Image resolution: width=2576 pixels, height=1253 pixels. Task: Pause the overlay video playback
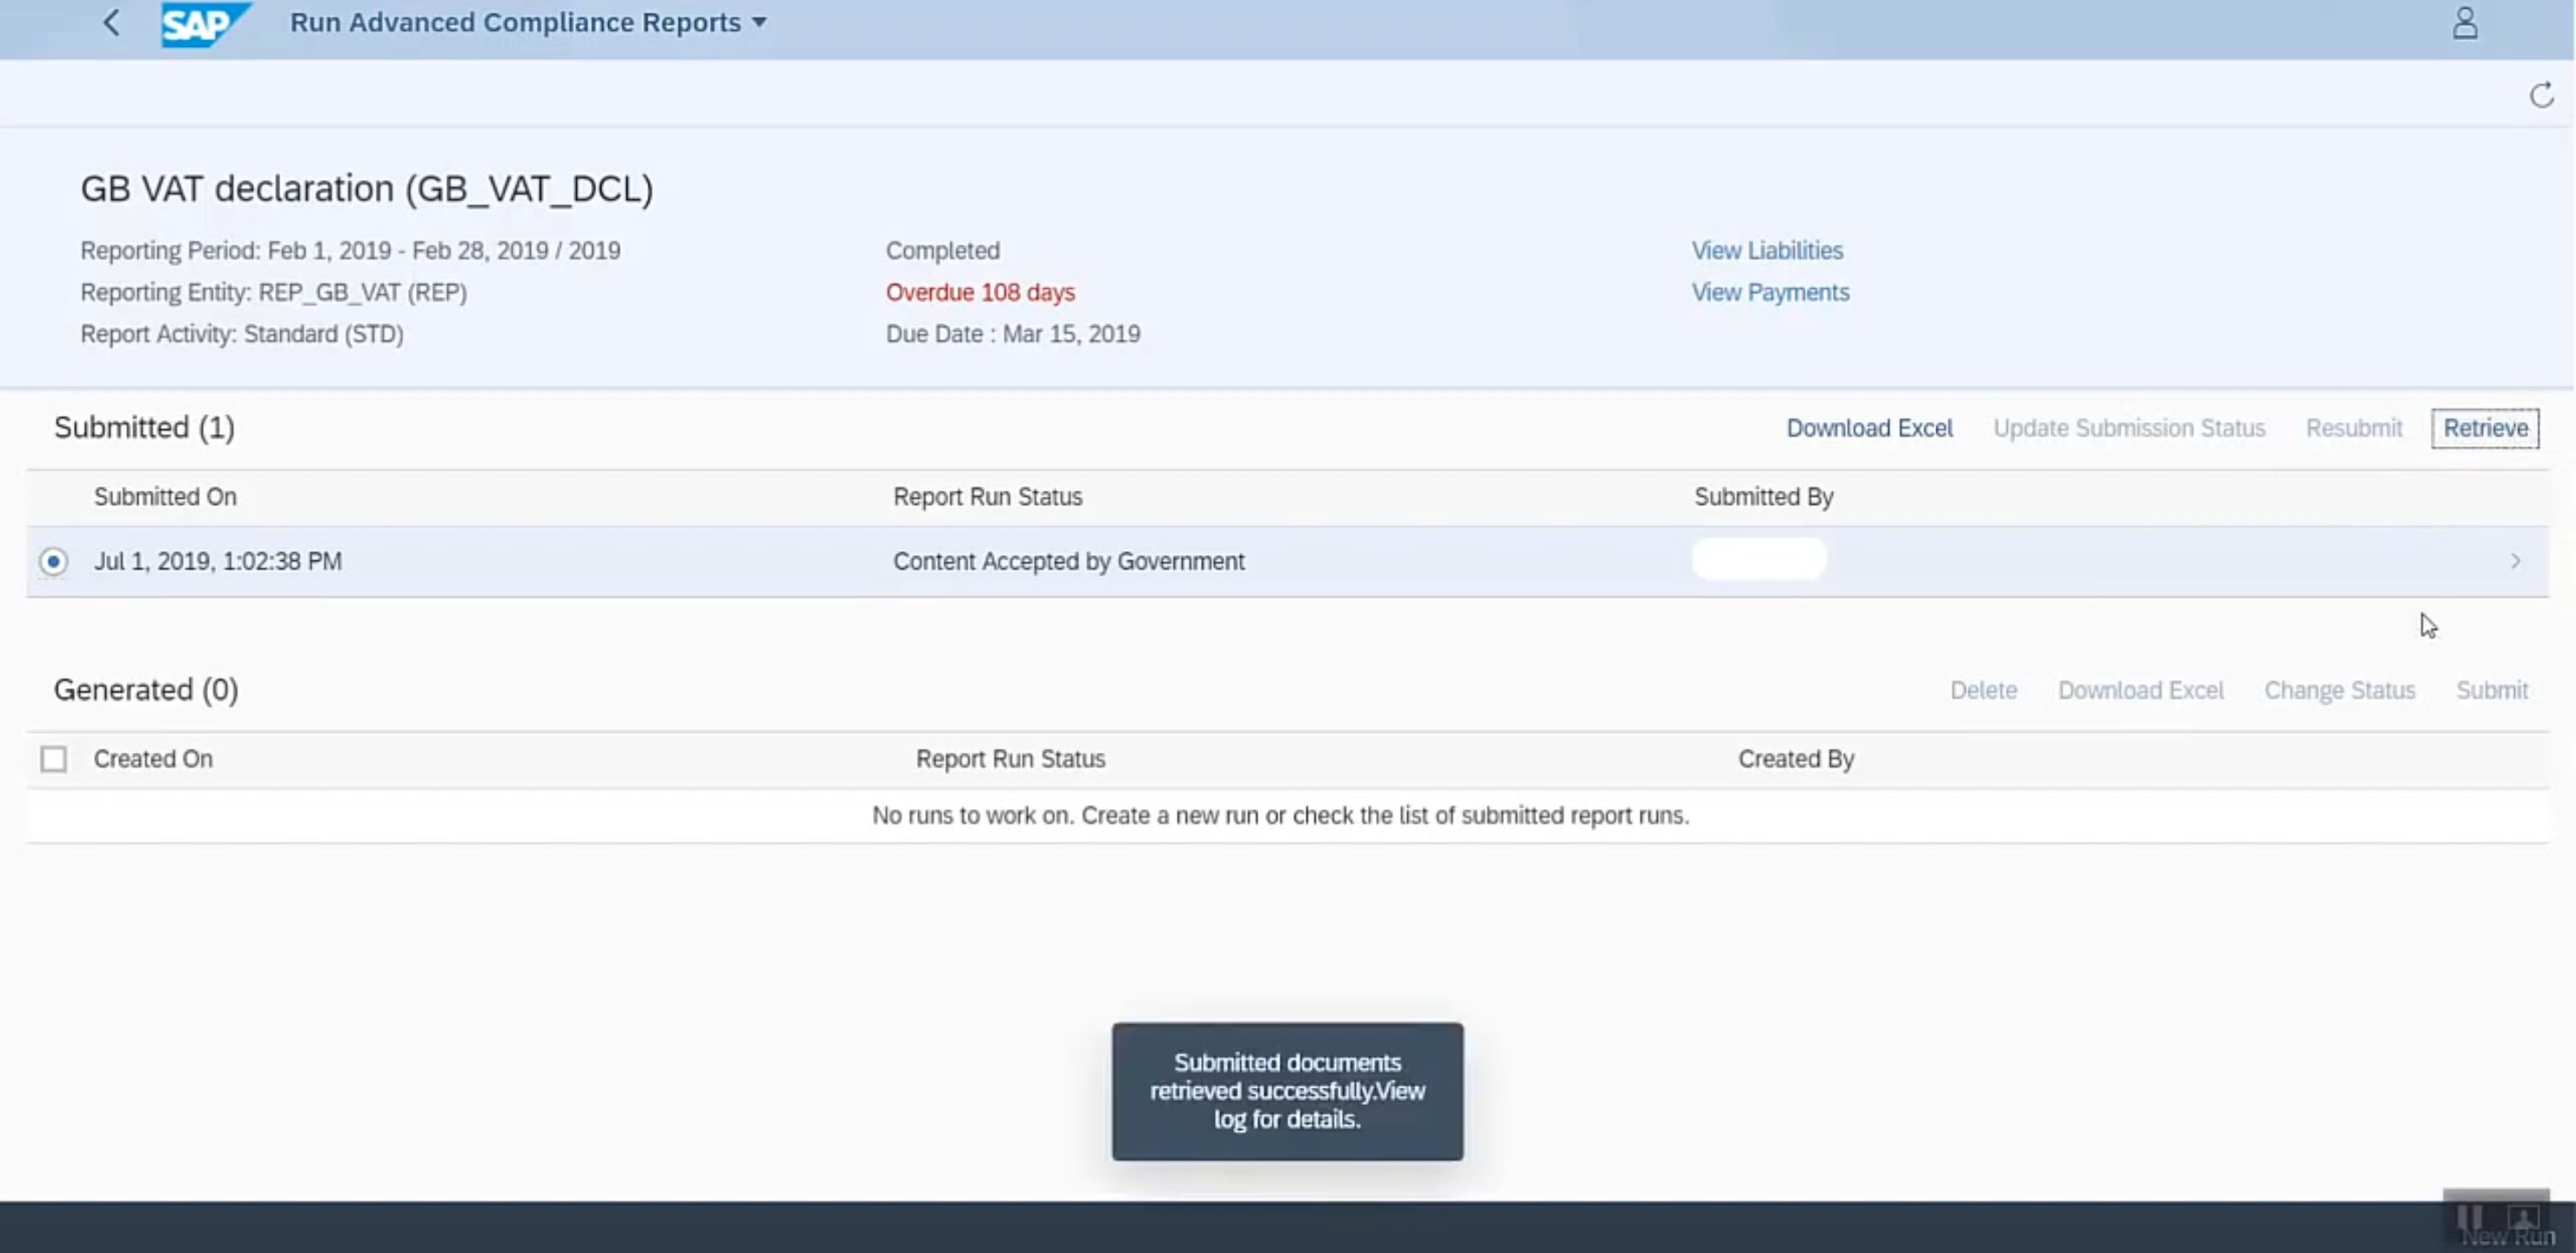(x=2468, y=1217)
